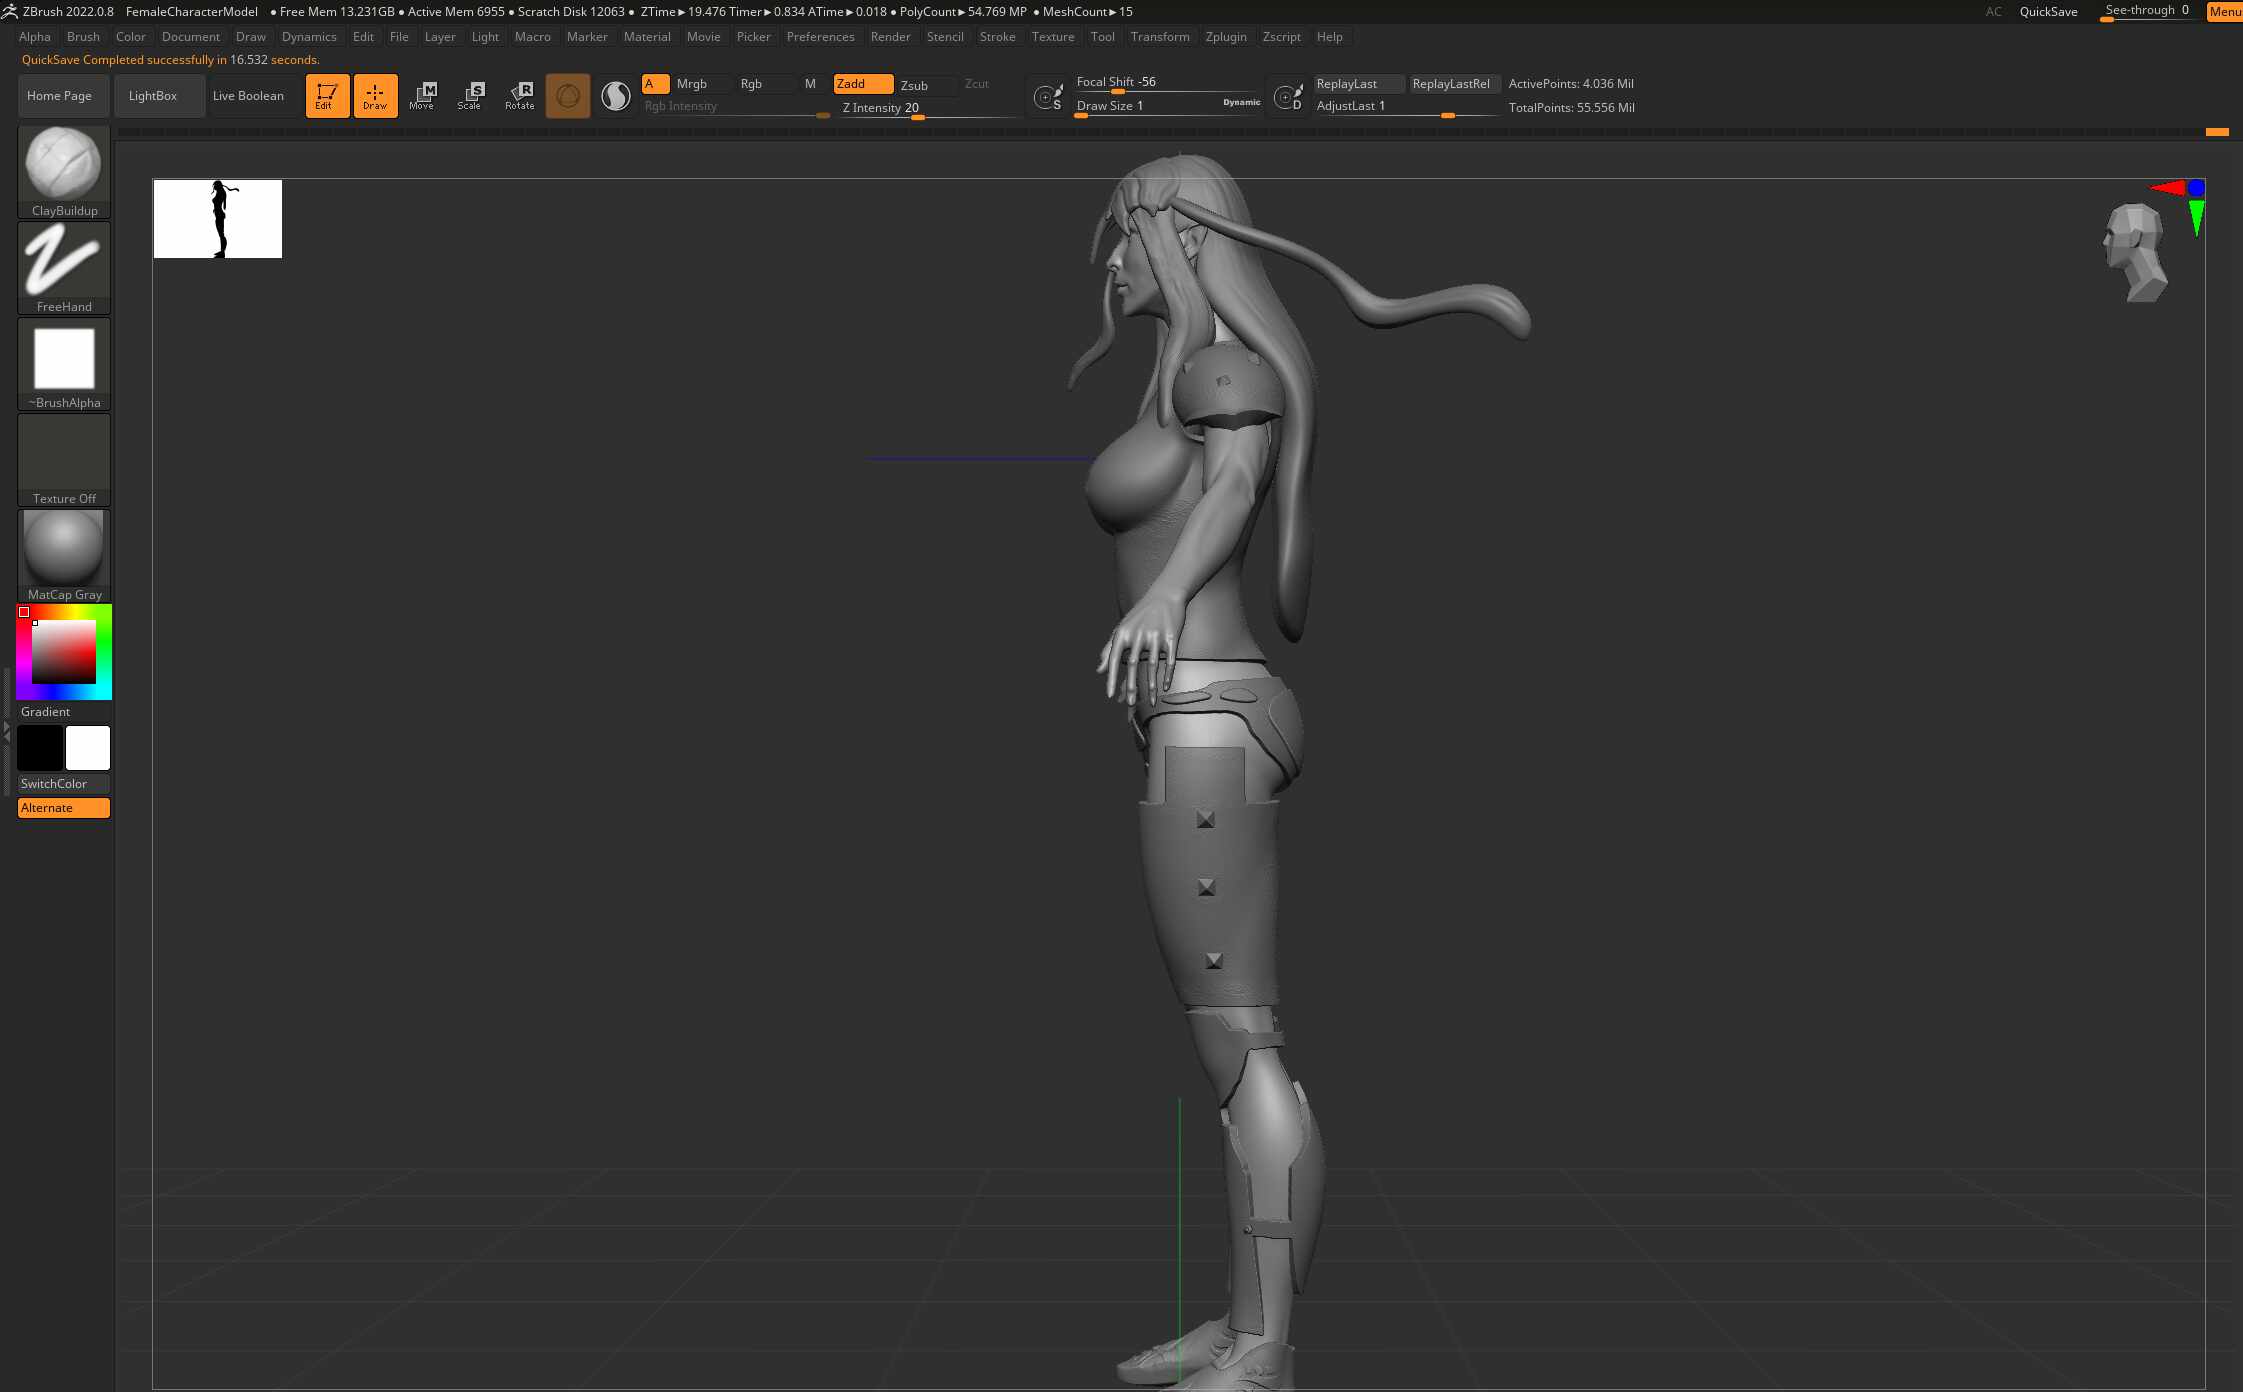Click the camera head orientation icon

point(2135,251)
